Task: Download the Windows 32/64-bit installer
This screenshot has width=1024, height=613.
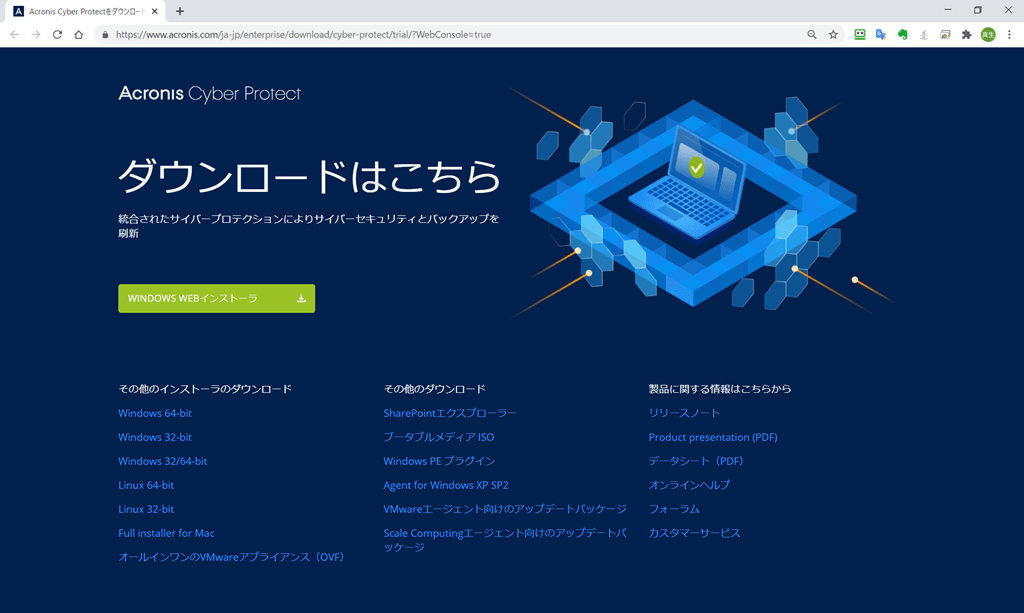Action: pos(163,461)
